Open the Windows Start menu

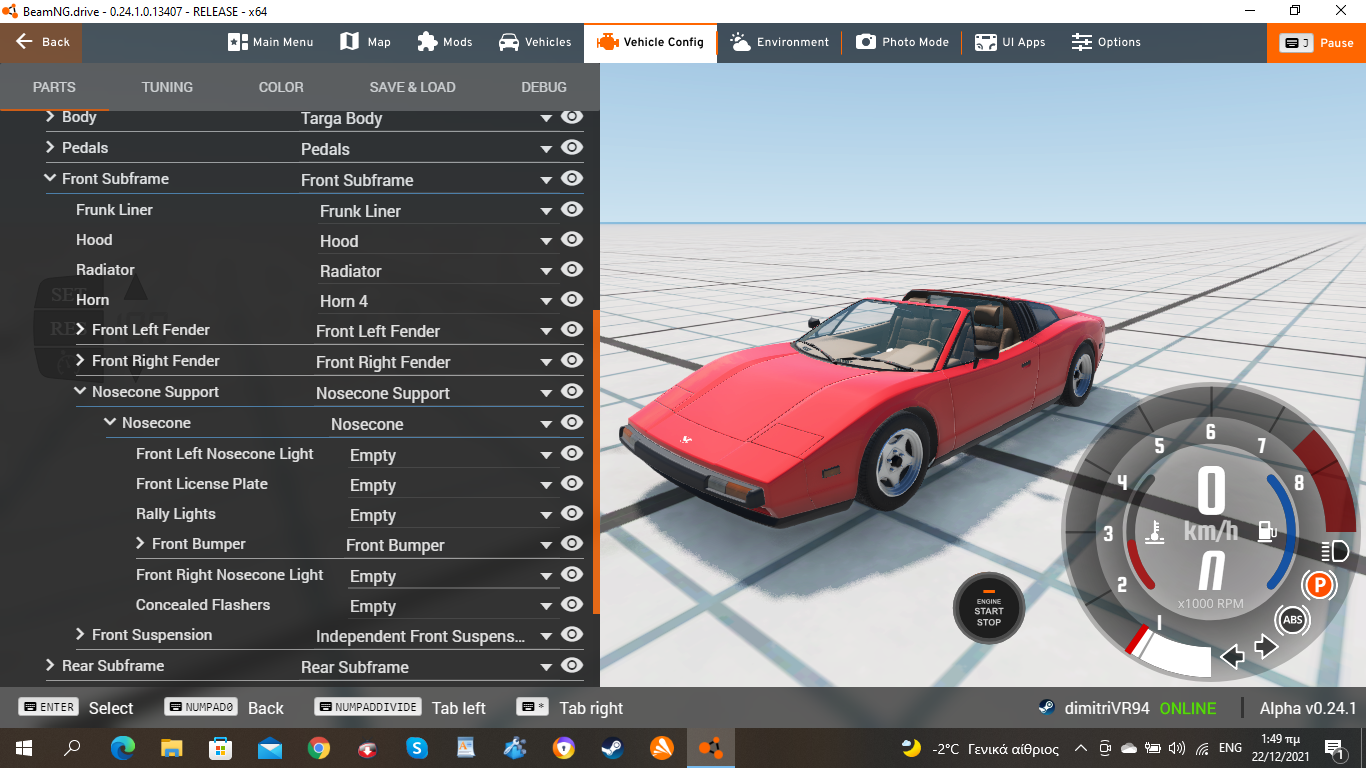tap(23, 747)
